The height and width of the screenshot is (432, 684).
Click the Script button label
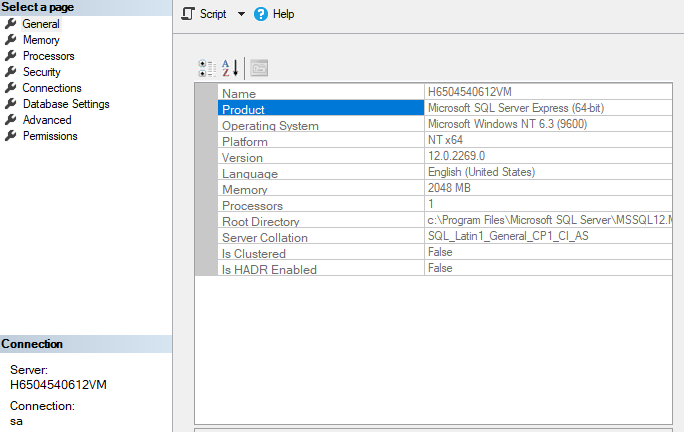coord(213,14)
